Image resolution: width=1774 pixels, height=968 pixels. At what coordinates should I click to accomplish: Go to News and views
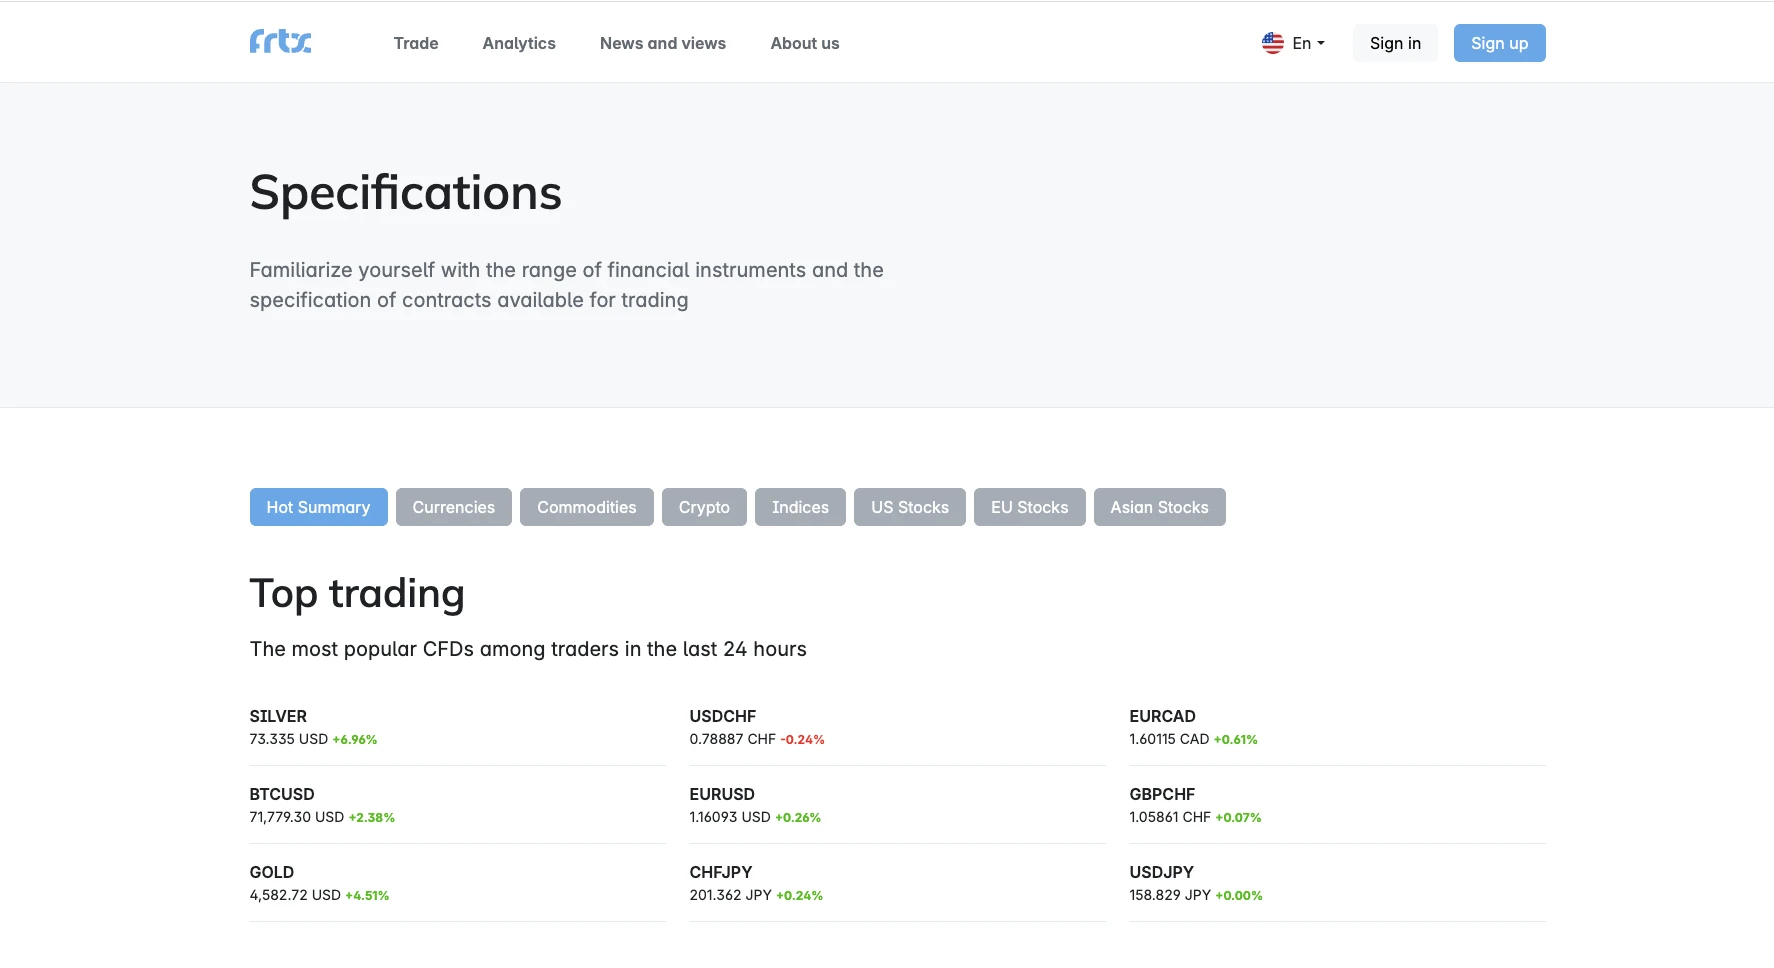[662, 43]
